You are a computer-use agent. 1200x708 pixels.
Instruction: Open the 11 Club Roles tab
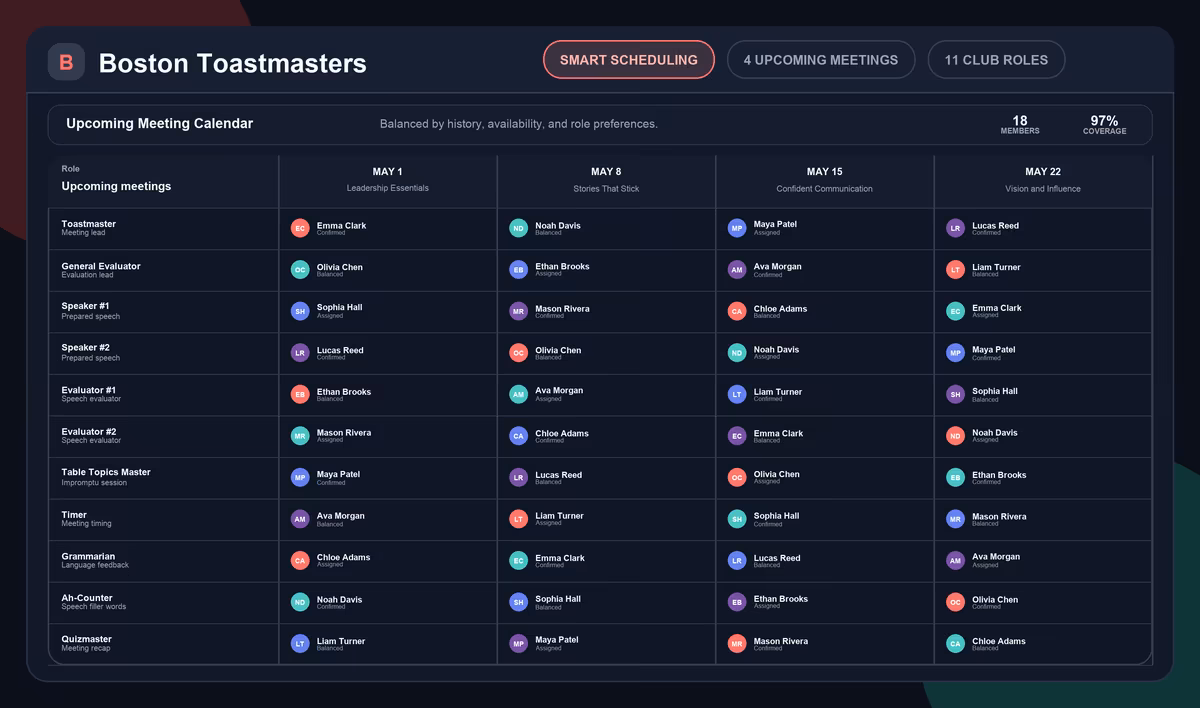point(996,60)
